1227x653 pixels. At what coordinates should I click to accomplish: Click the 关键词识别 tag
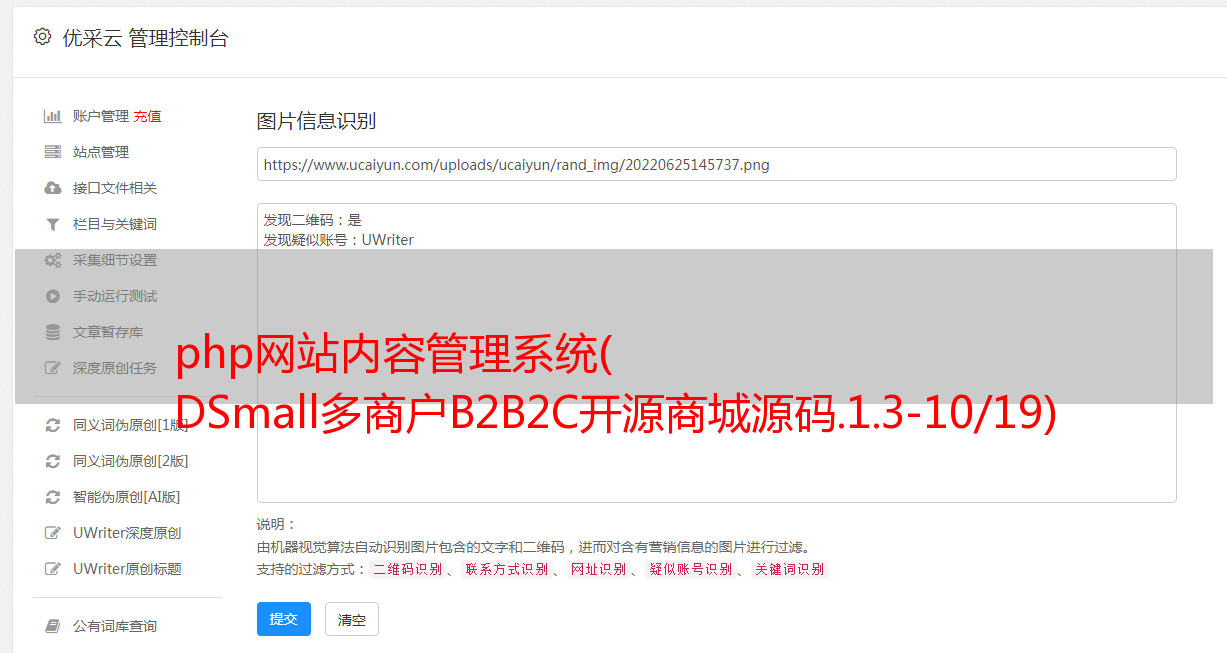(790, 569)
